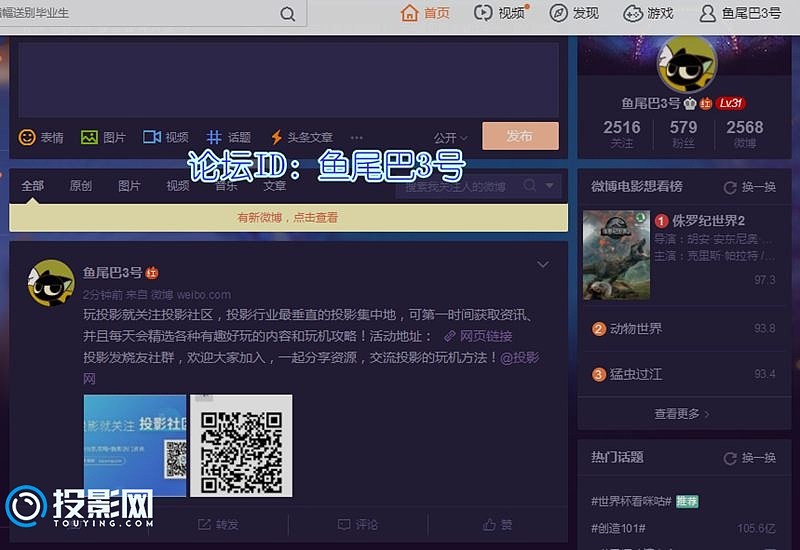This screenshot has height=550, width=800.
Task: Open the 网页链接 link icon in the post
Action: point(449,336)
